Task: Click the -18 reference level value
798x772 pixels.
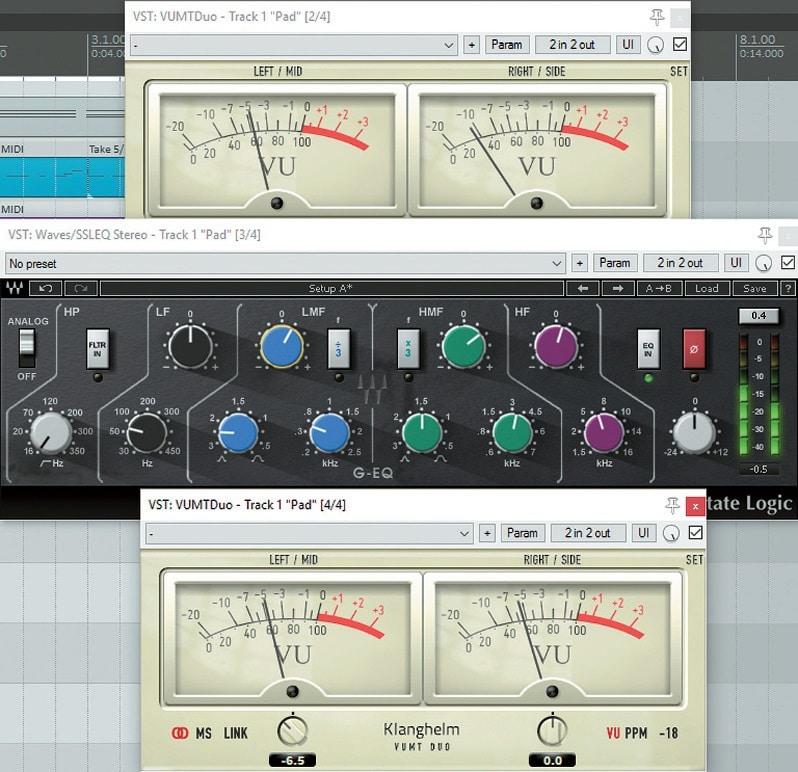Action: click(668, 733)
